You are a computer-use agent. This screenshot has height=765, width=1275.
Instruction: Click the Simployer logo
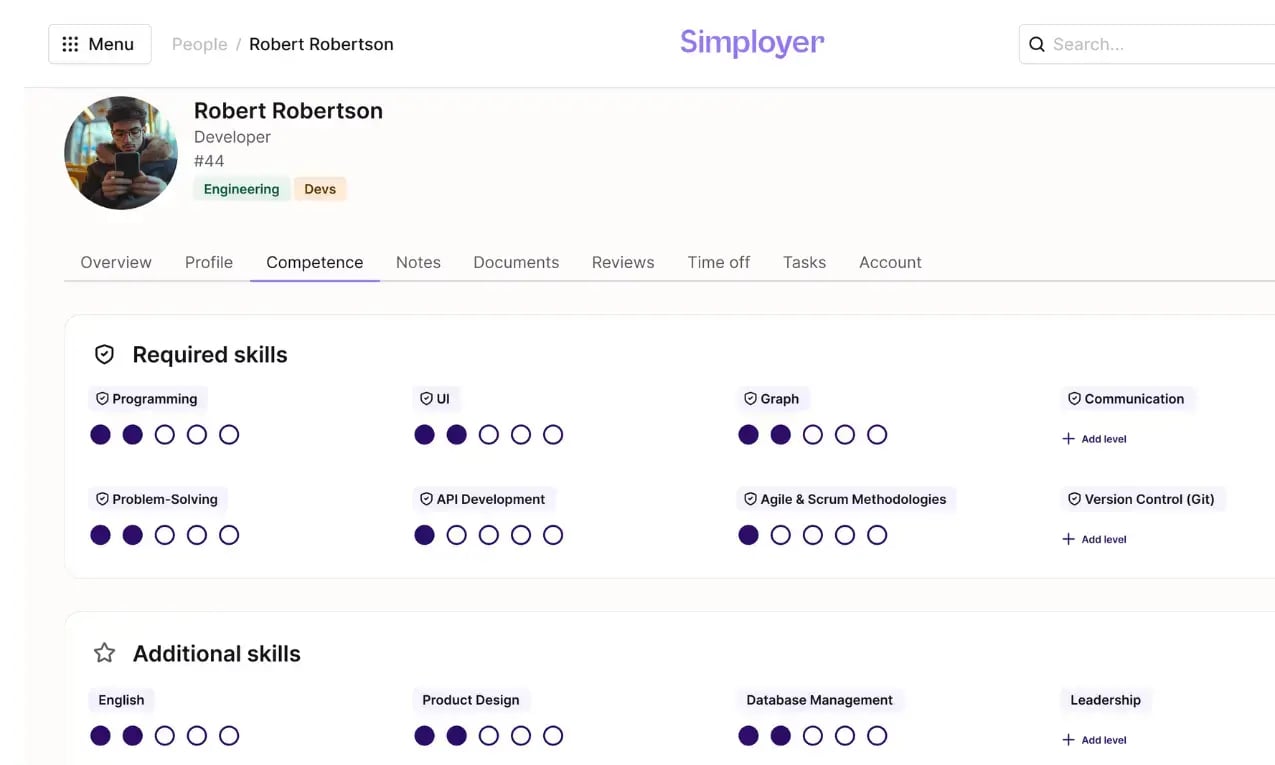coord(752,42)
